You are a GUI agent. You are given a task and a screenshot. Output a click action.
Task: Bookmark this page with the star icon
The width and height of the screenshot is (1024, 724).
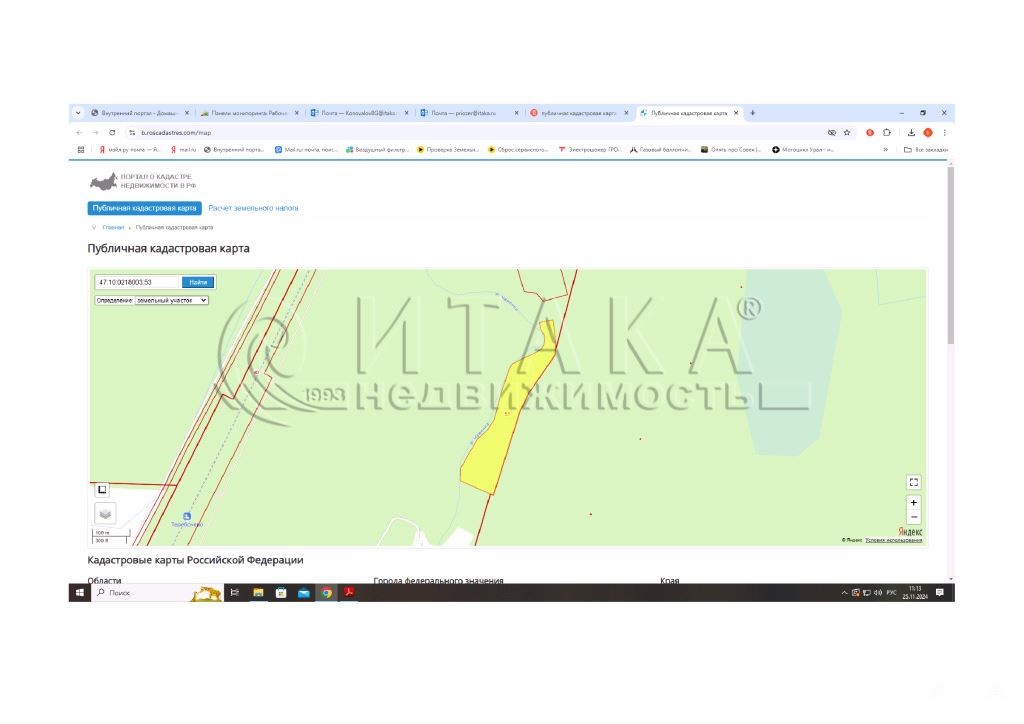[x=847, y=133]
